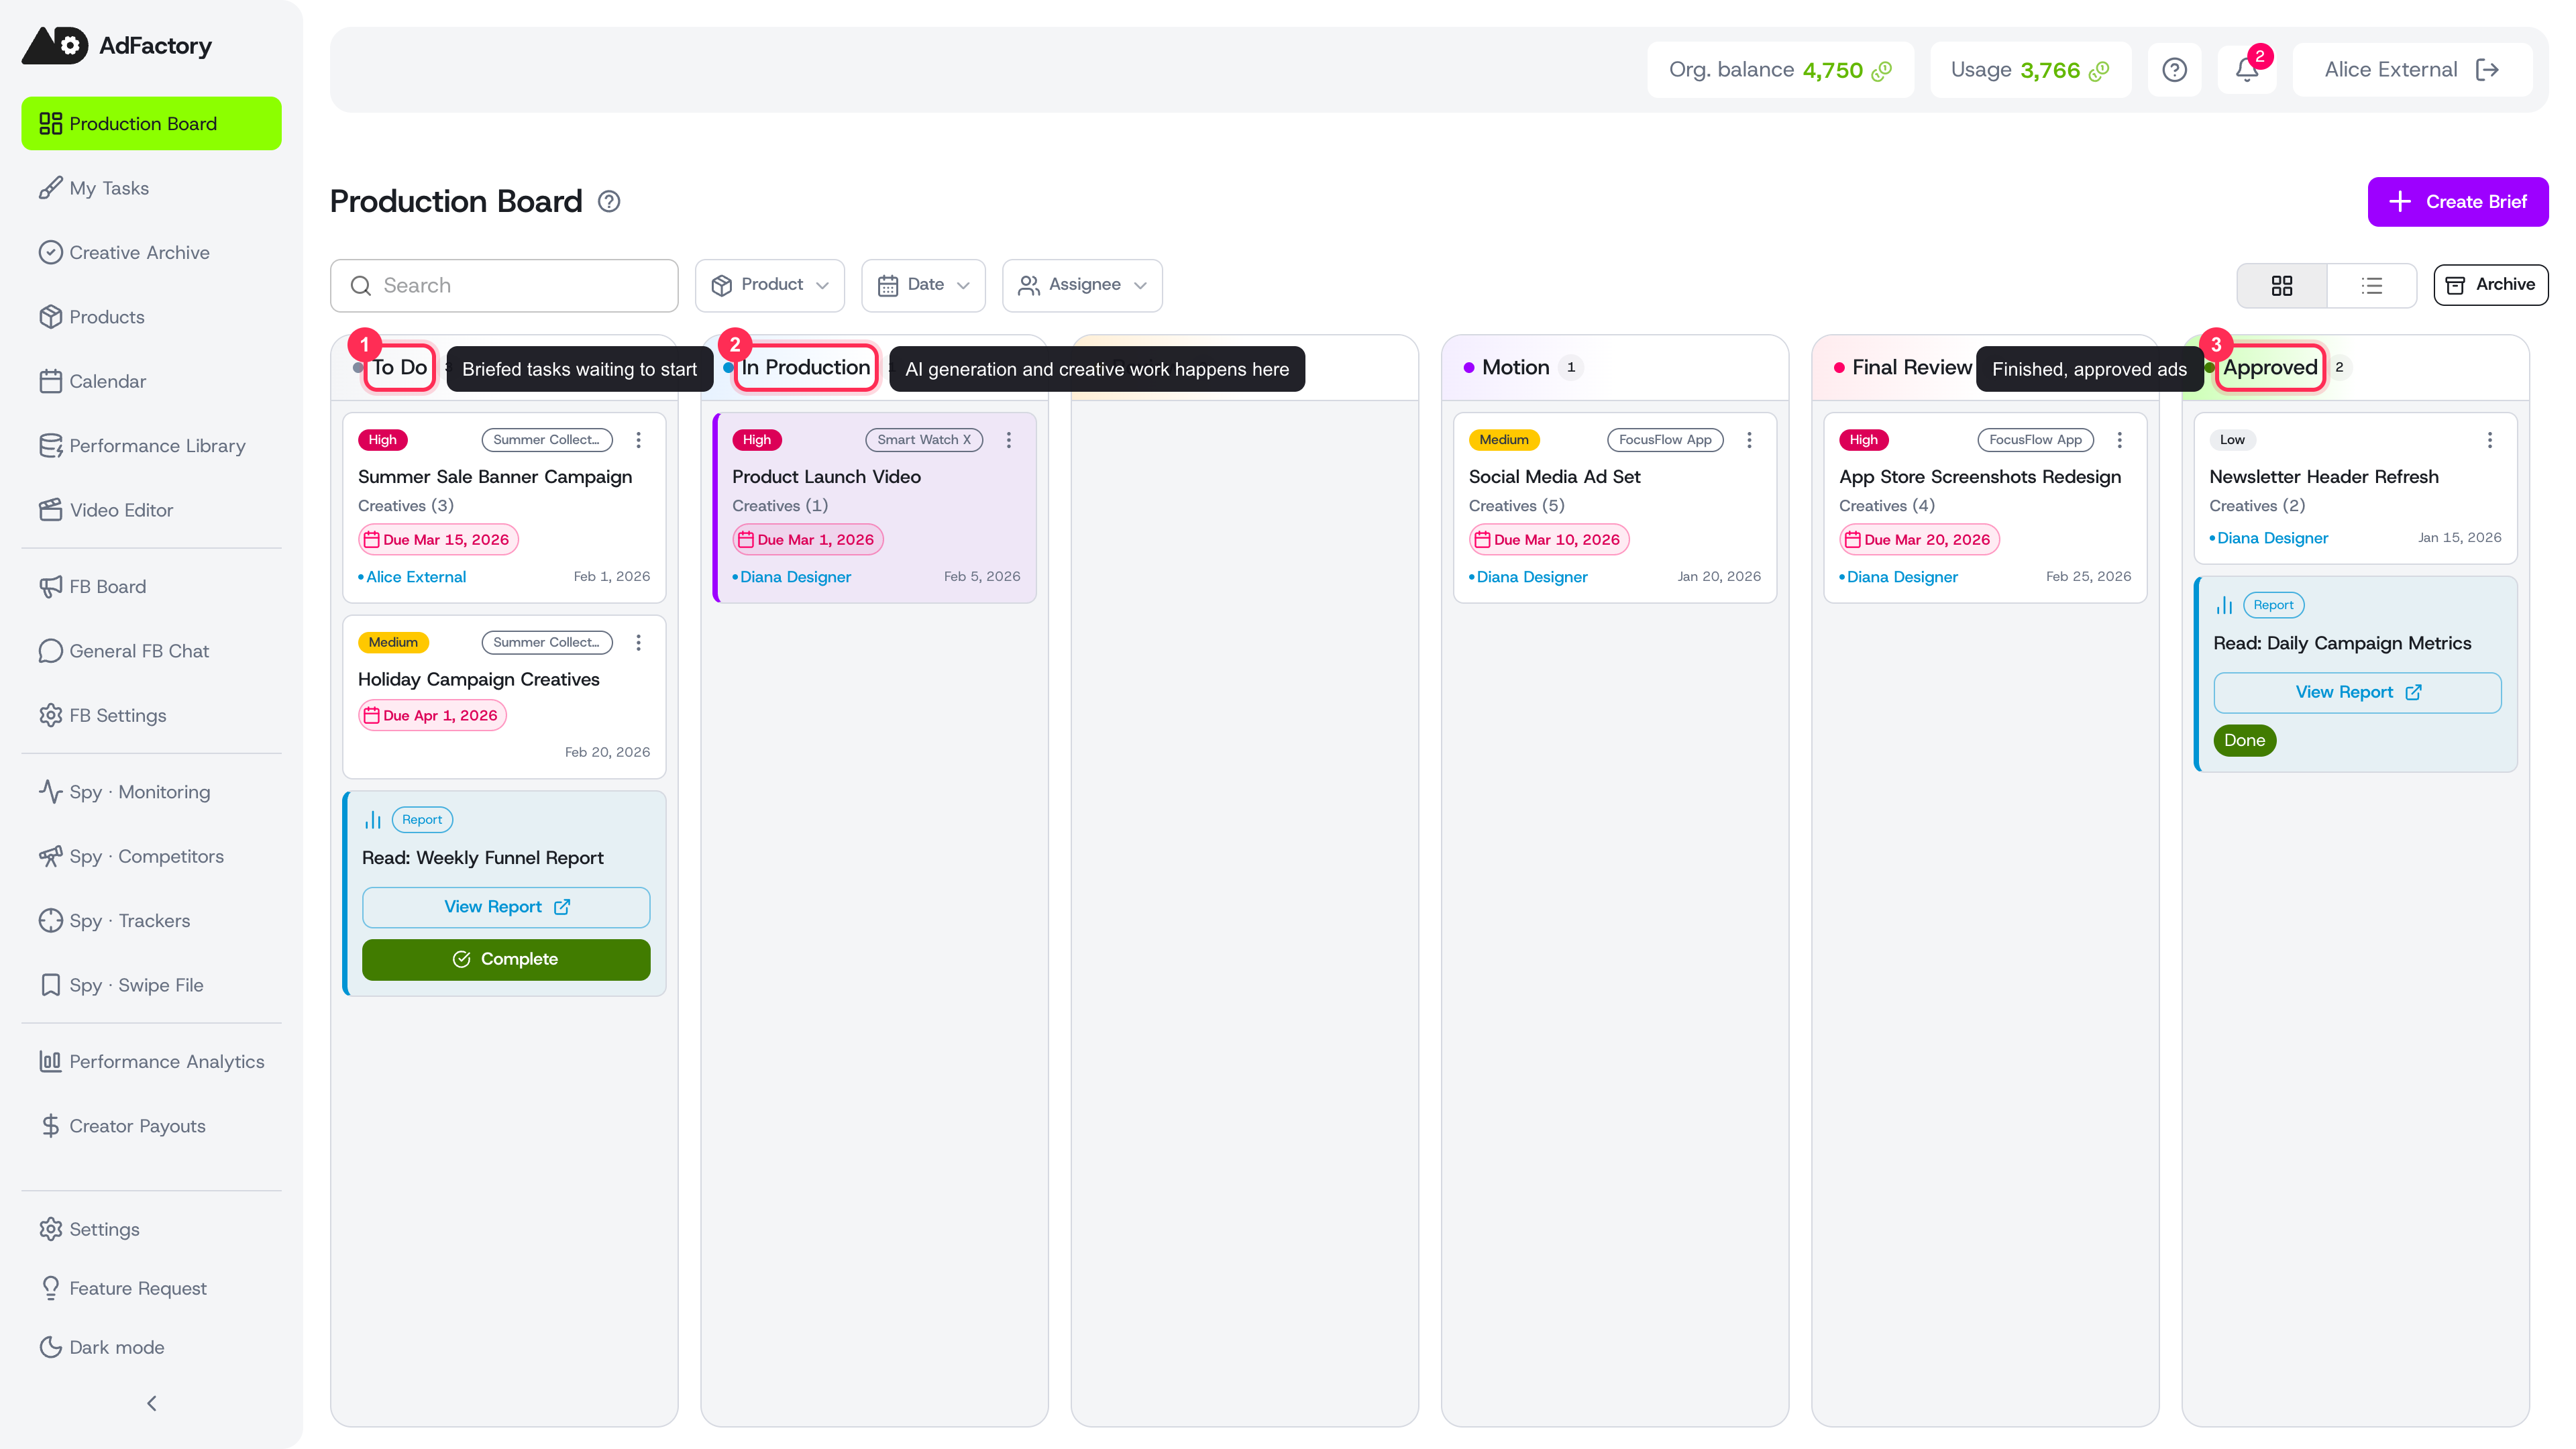The image size is (2576, 1449).
Task: Click Done badge on Daily Campaign Metrics
Action: tap(2244, 741)
